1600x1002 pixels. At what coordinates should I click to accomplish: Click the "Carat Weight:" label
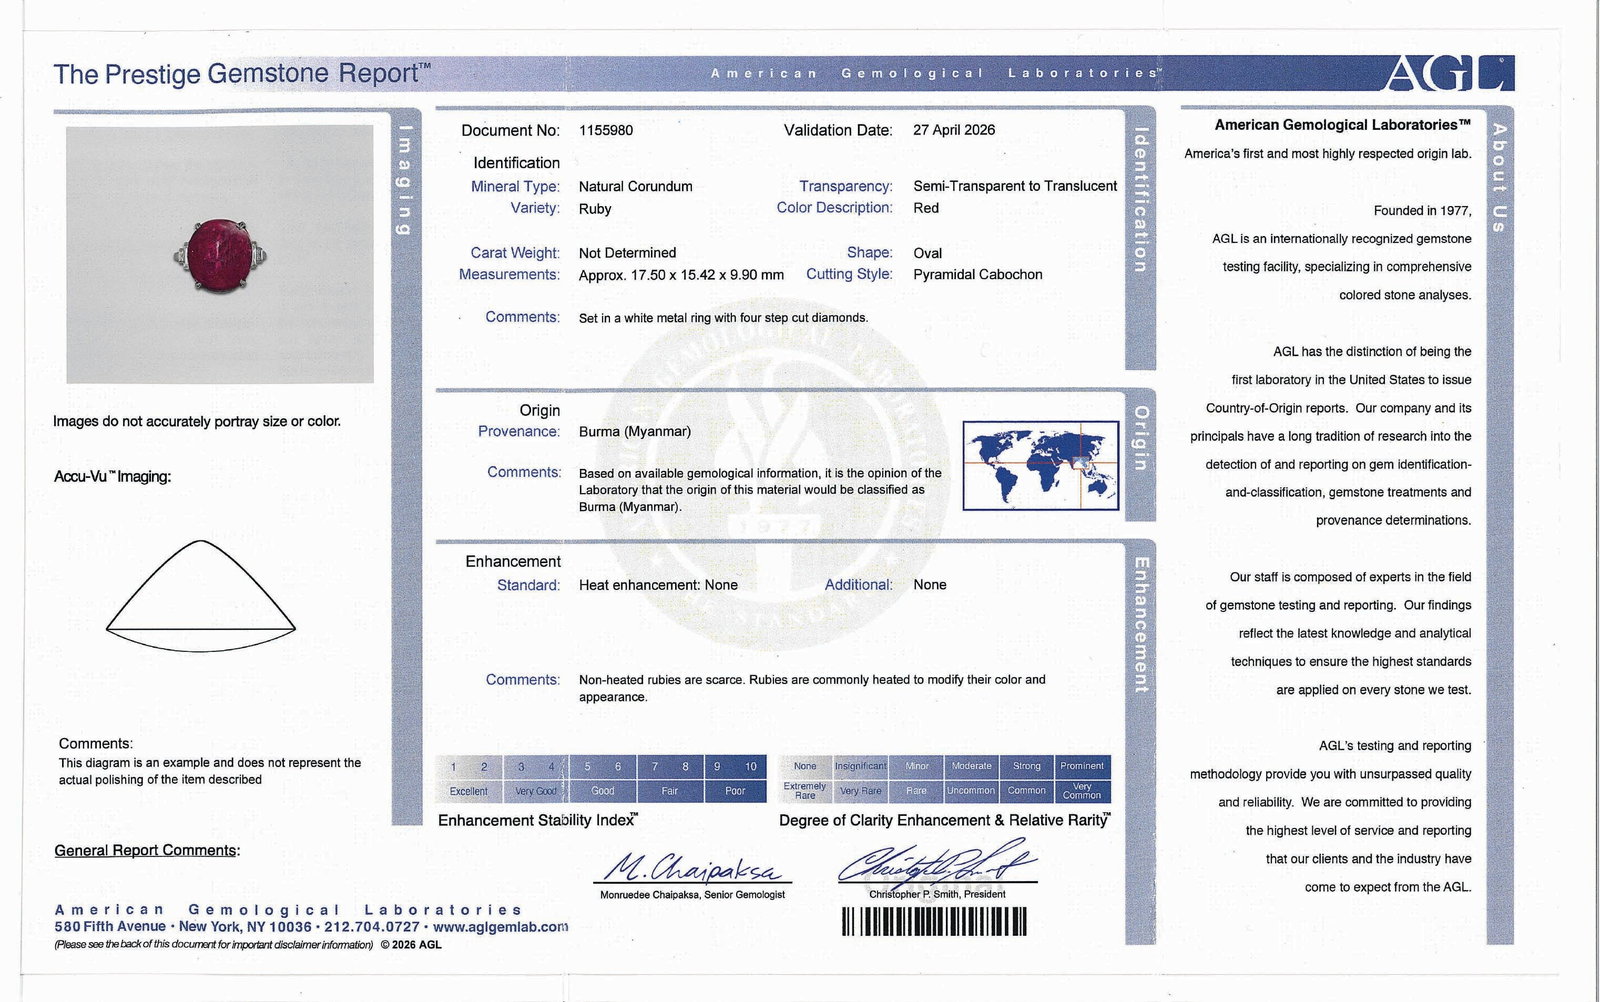coord(515,253)
